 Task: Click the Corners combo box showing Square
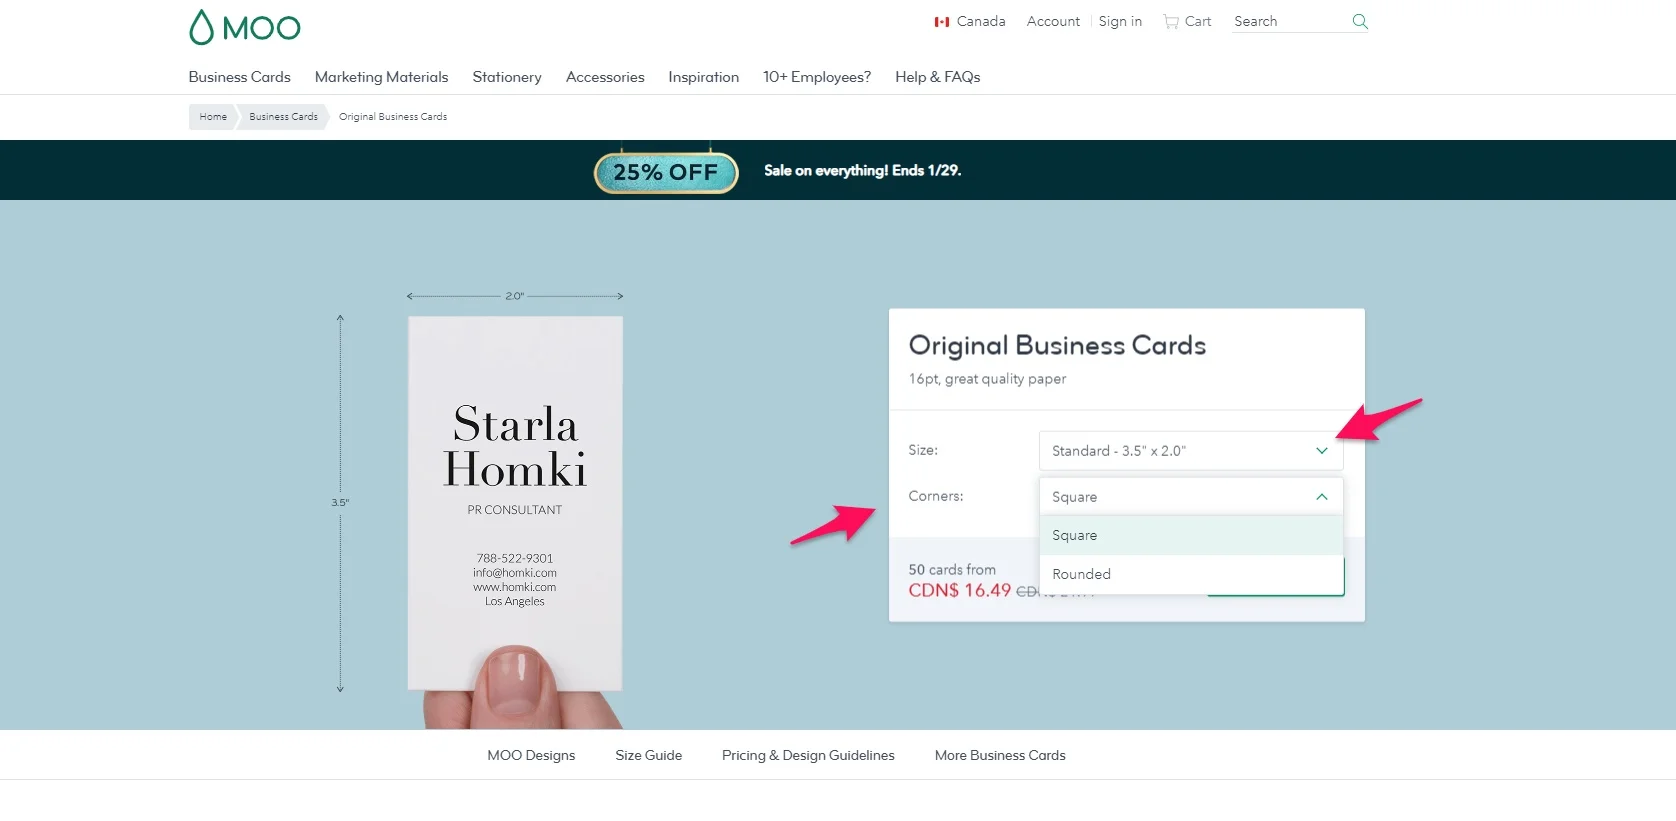coord(1191,497)
